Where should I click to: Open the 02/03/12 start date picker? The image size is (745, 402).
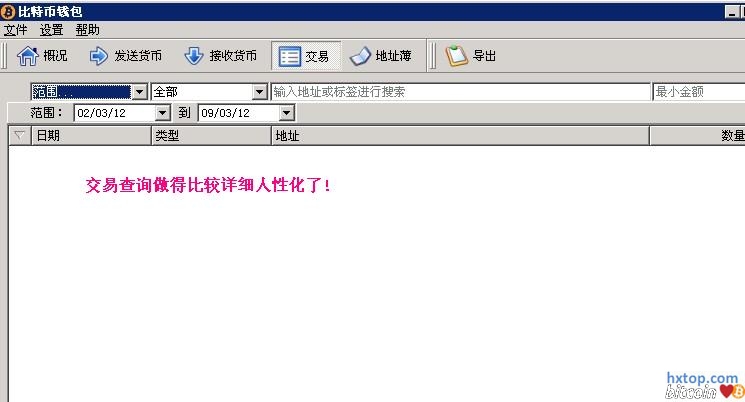[162, 113]
